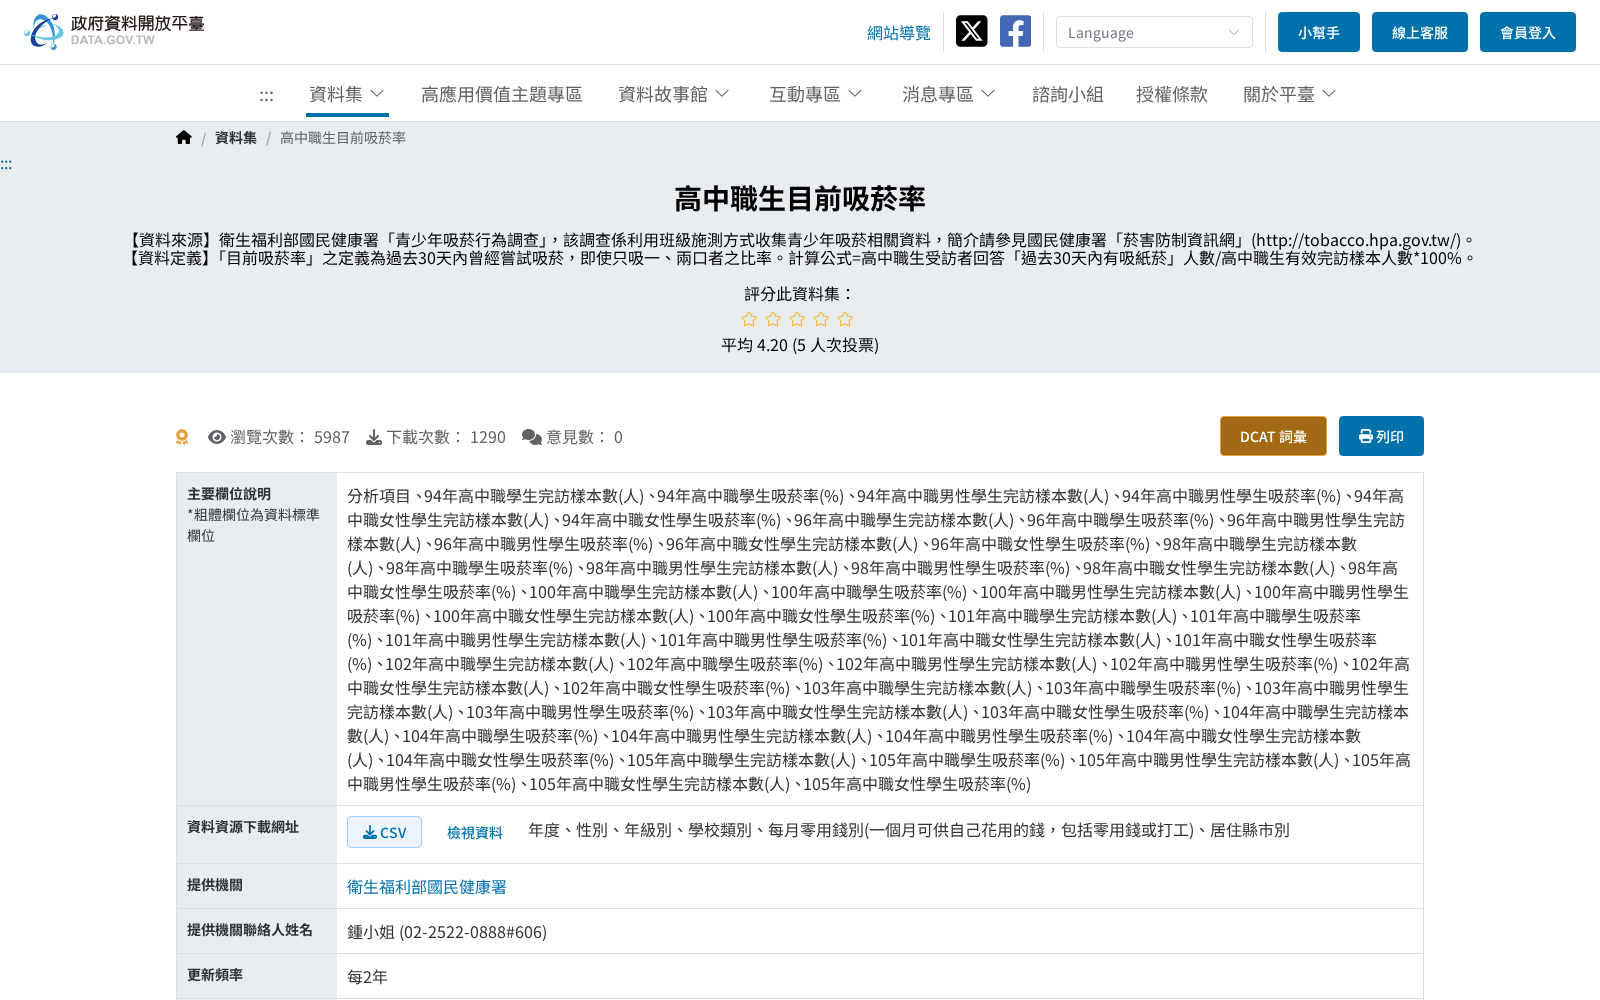1600x1000 pixels.
Task: Click the update frequency value 每2年
Action: point(367,977)
